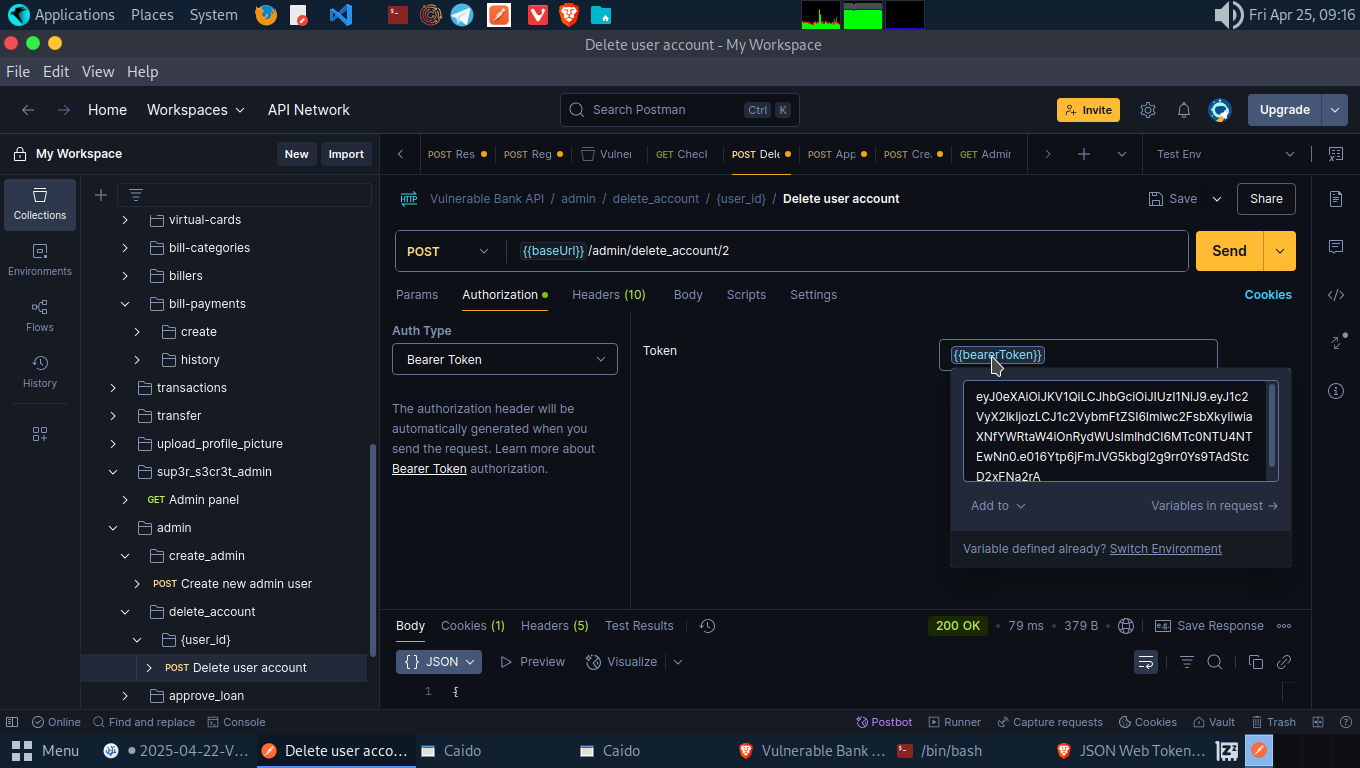
Task: Click the network globe icon in response bar
Action: coord(1126,626)
